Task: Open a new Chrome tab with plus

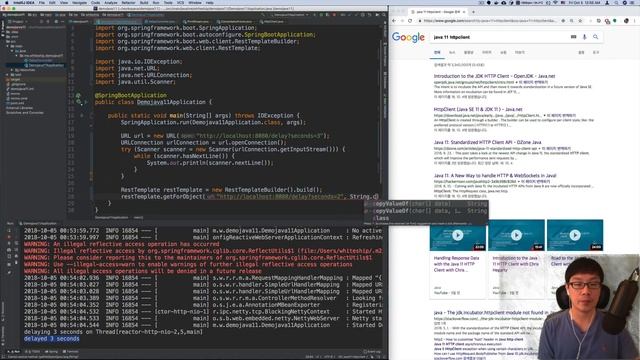Action: [473, 12]
